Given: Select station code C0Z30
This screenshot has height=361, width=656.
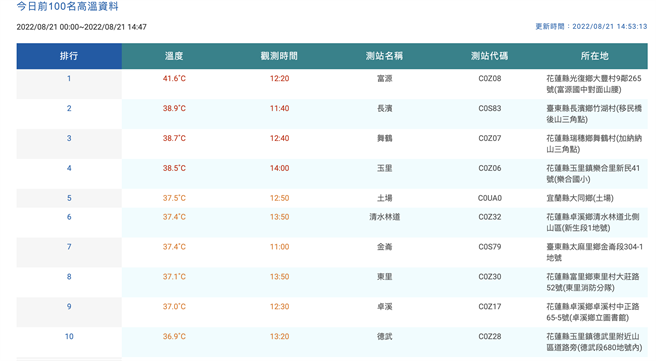Looking at the screenshot, I should 489,277.
